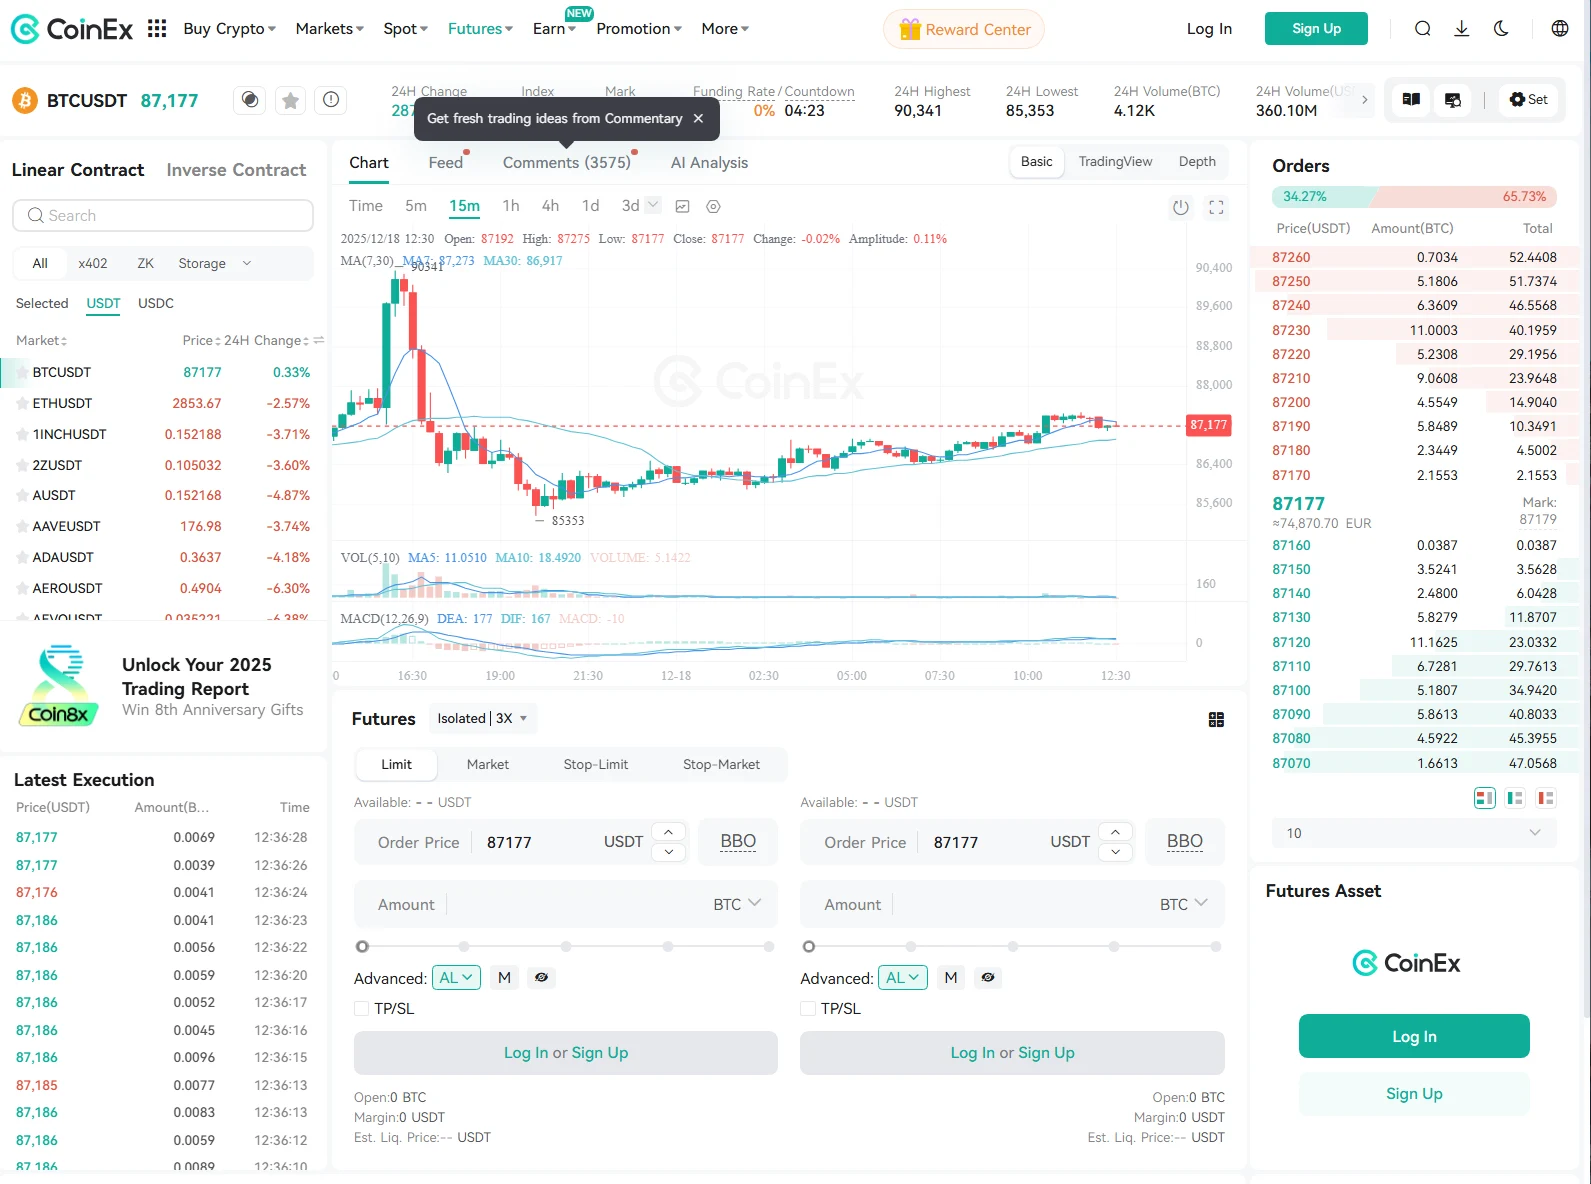
Task: Click Log In link in the header
Action: pyautogui.click(x=1209, y=28)
